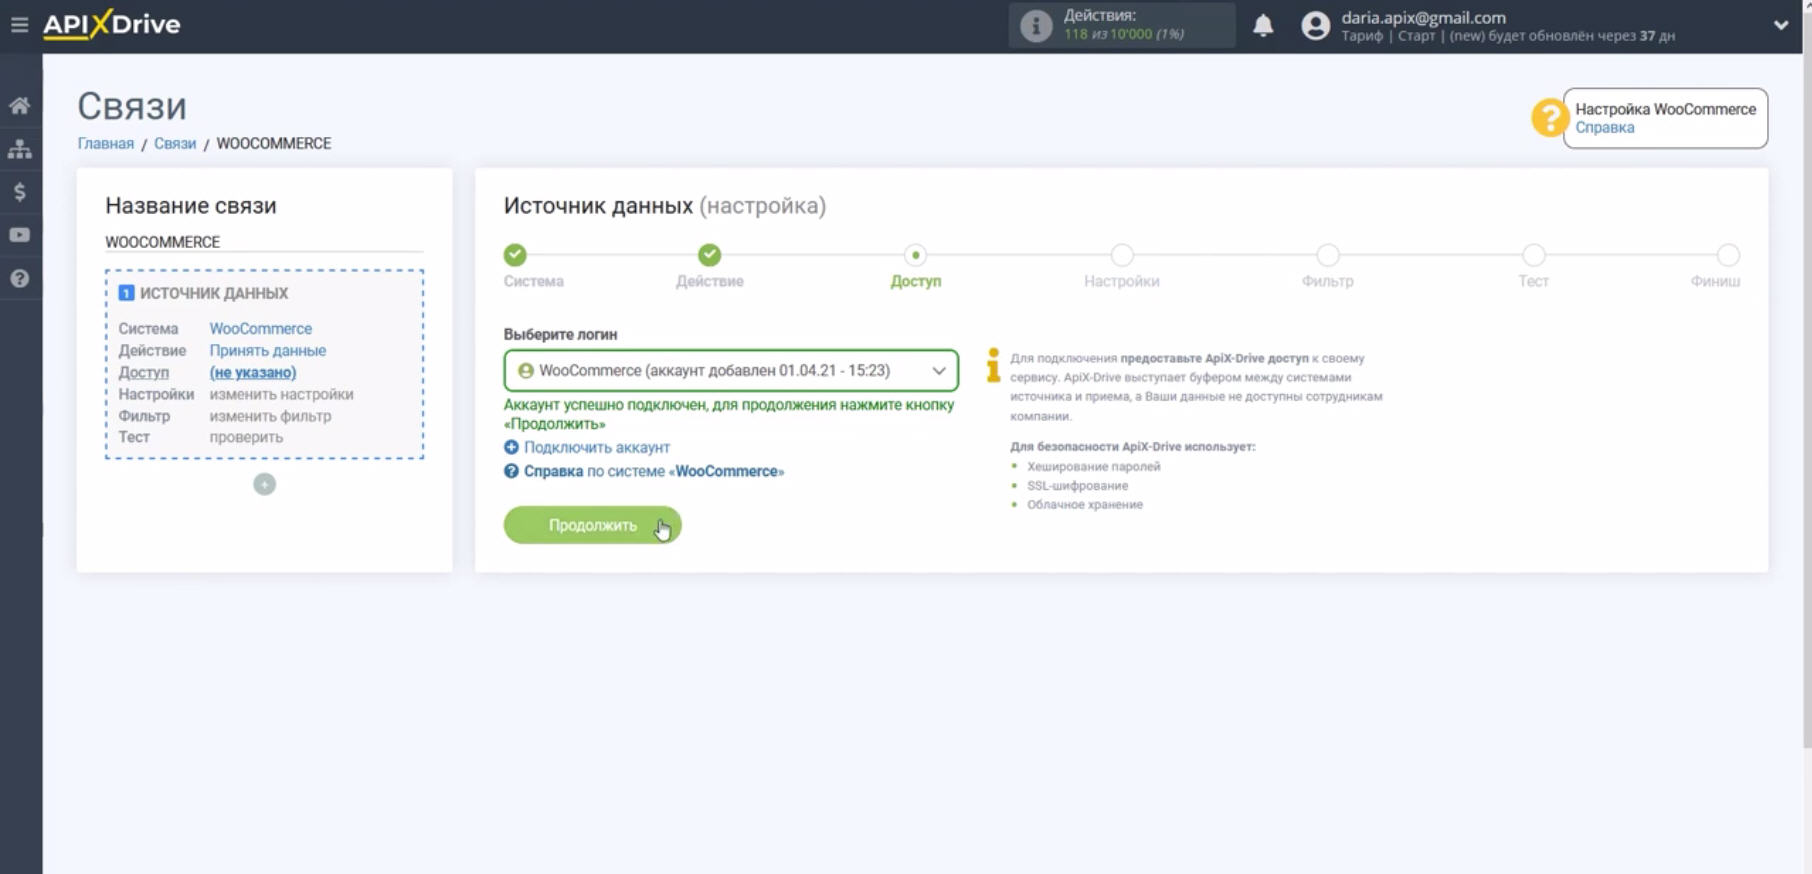Image resolution: width=1812 pixels, height=874 pixels.
Task: Select the Финиш step
Action: [x=1728, y=255]
